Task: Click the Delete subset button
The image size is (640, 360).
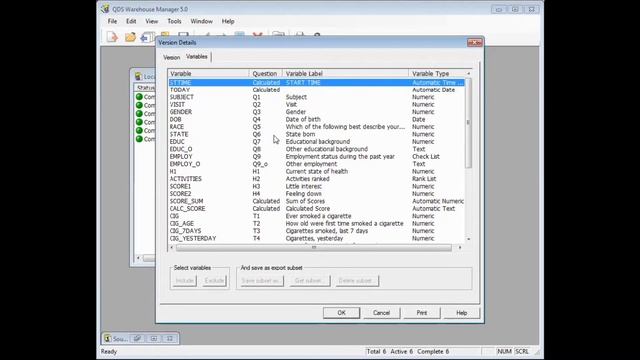Action: 357,281
